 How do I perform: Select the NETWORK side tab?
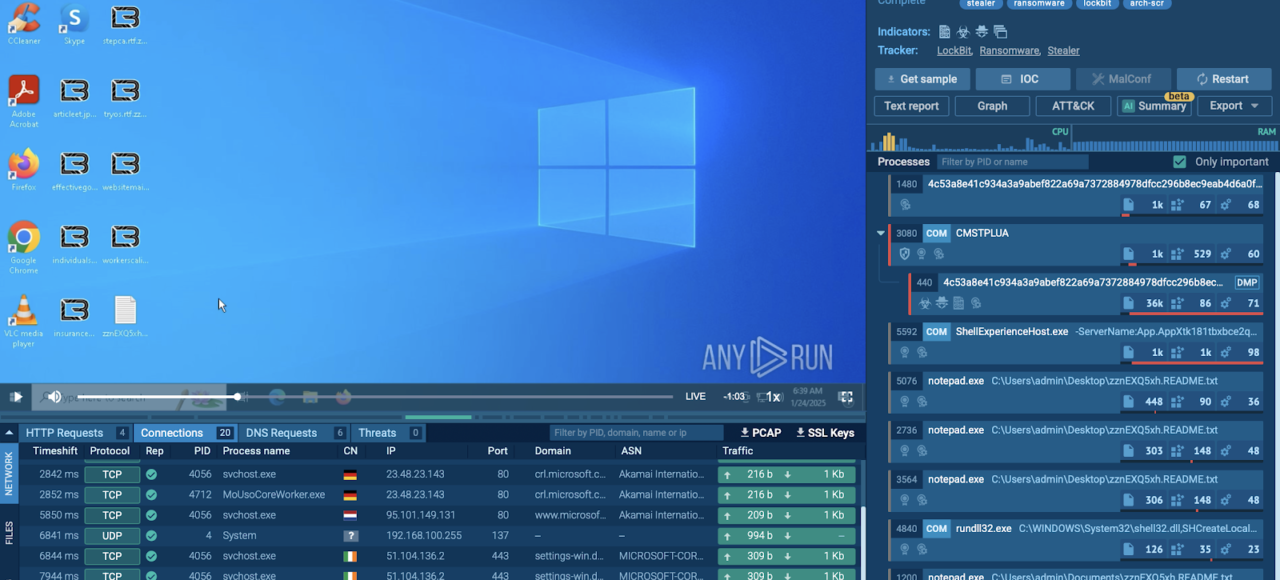(9, 474)
